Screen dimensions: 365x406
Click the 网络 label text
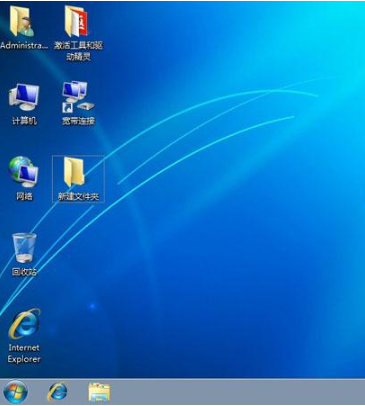[x=24, y=196]
